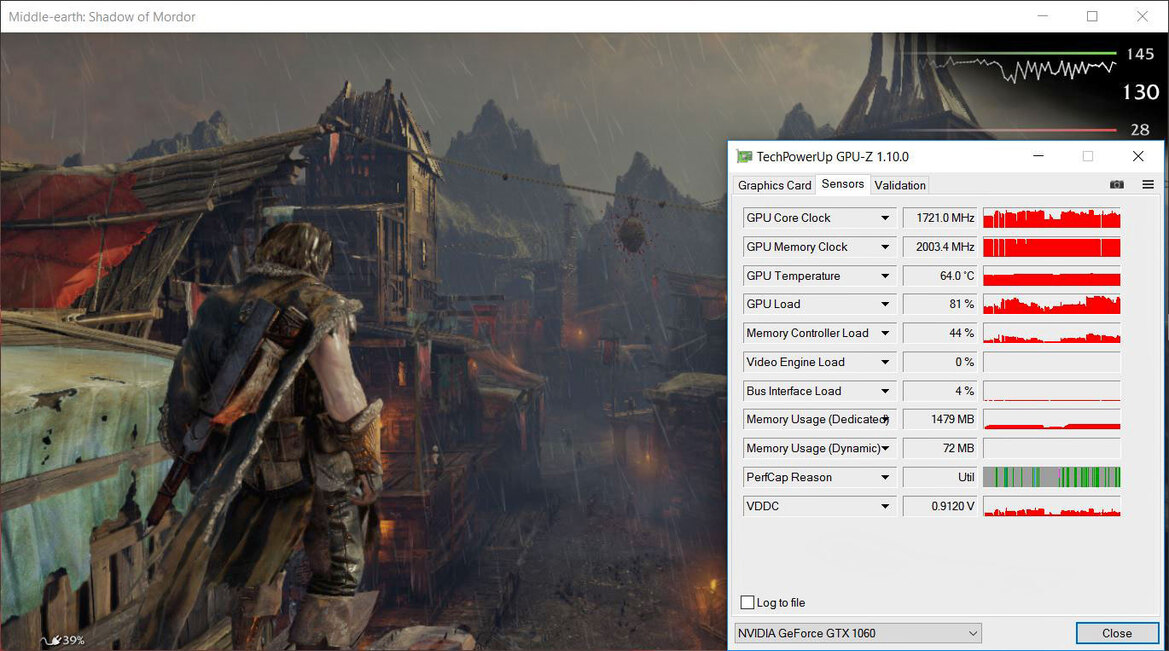
Task: Click the Memory Usage (Dedicated) history graph
Action: (x=1052, y=420)
